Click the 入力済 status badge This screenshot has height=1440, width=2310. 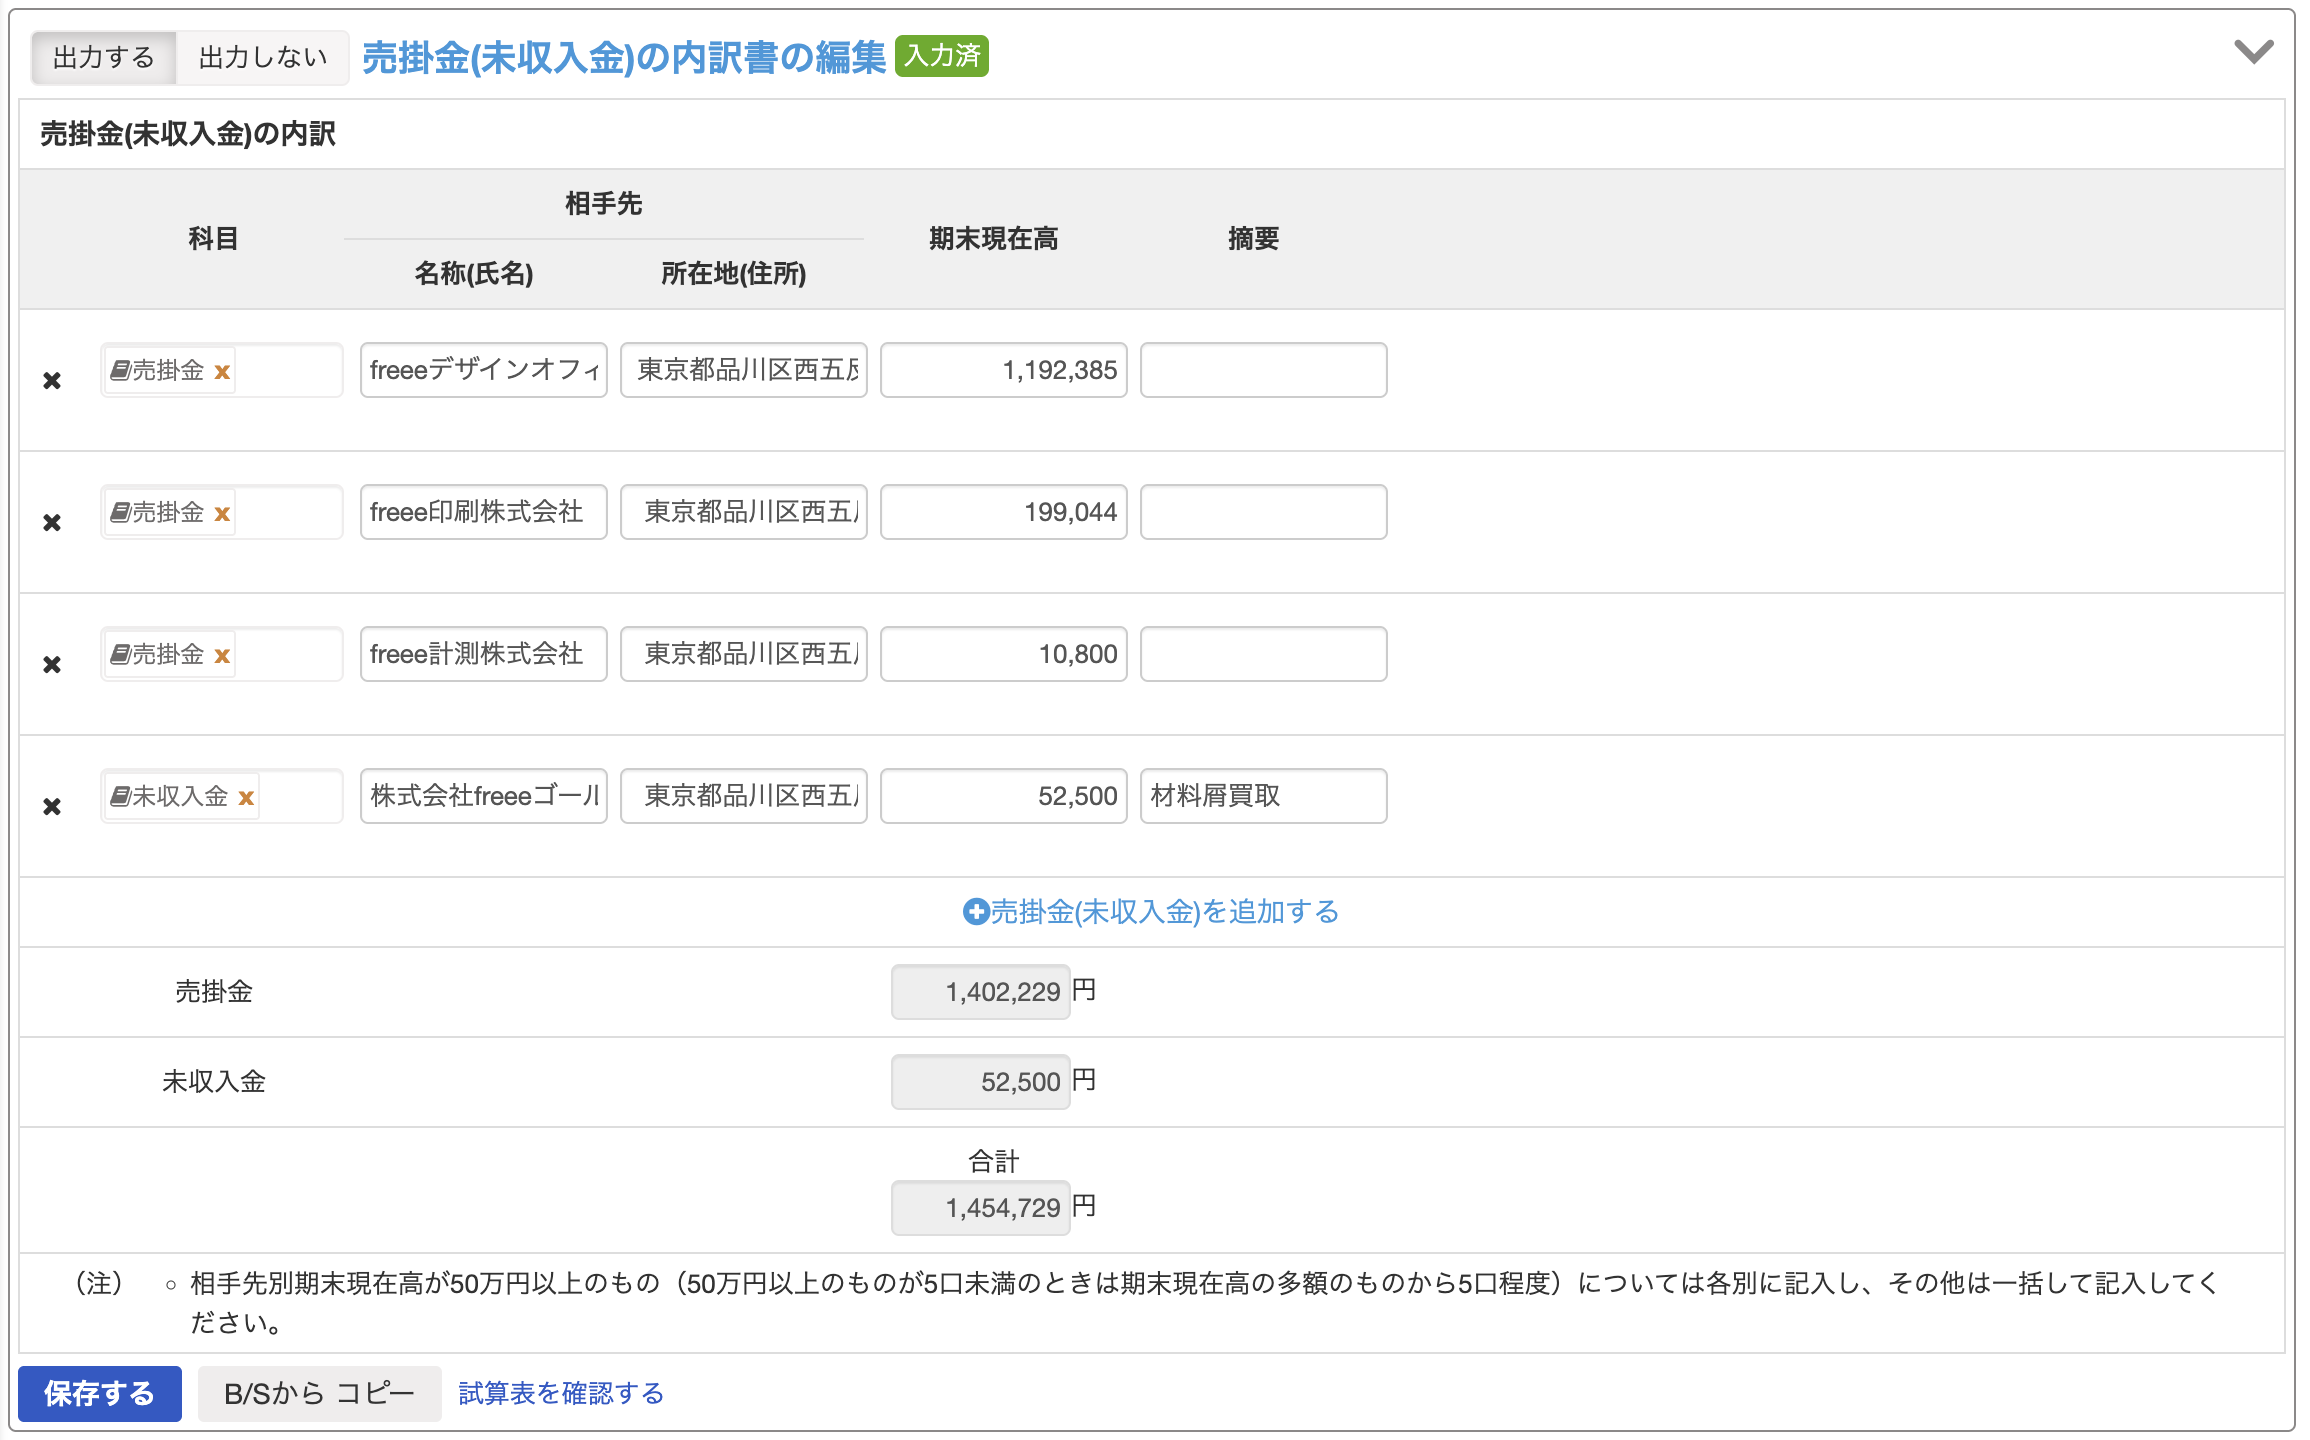(x=942, y=56)
